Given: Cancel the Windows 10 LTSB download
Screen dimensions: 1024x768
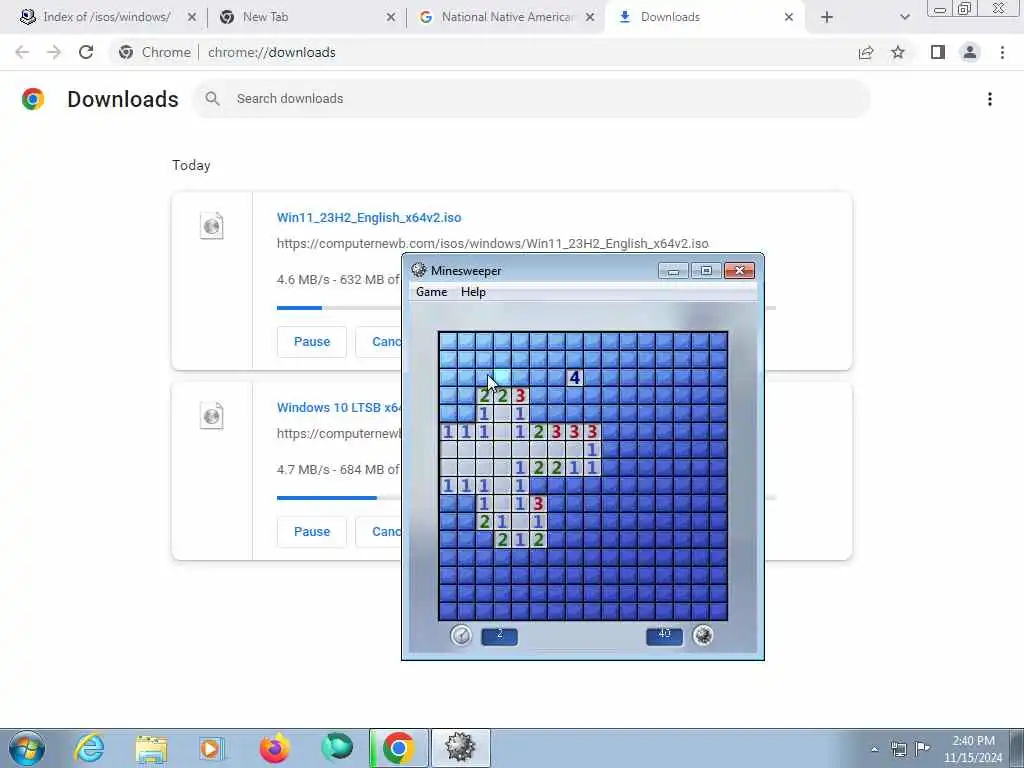Looking at the screenshot, I should point(379,532).
